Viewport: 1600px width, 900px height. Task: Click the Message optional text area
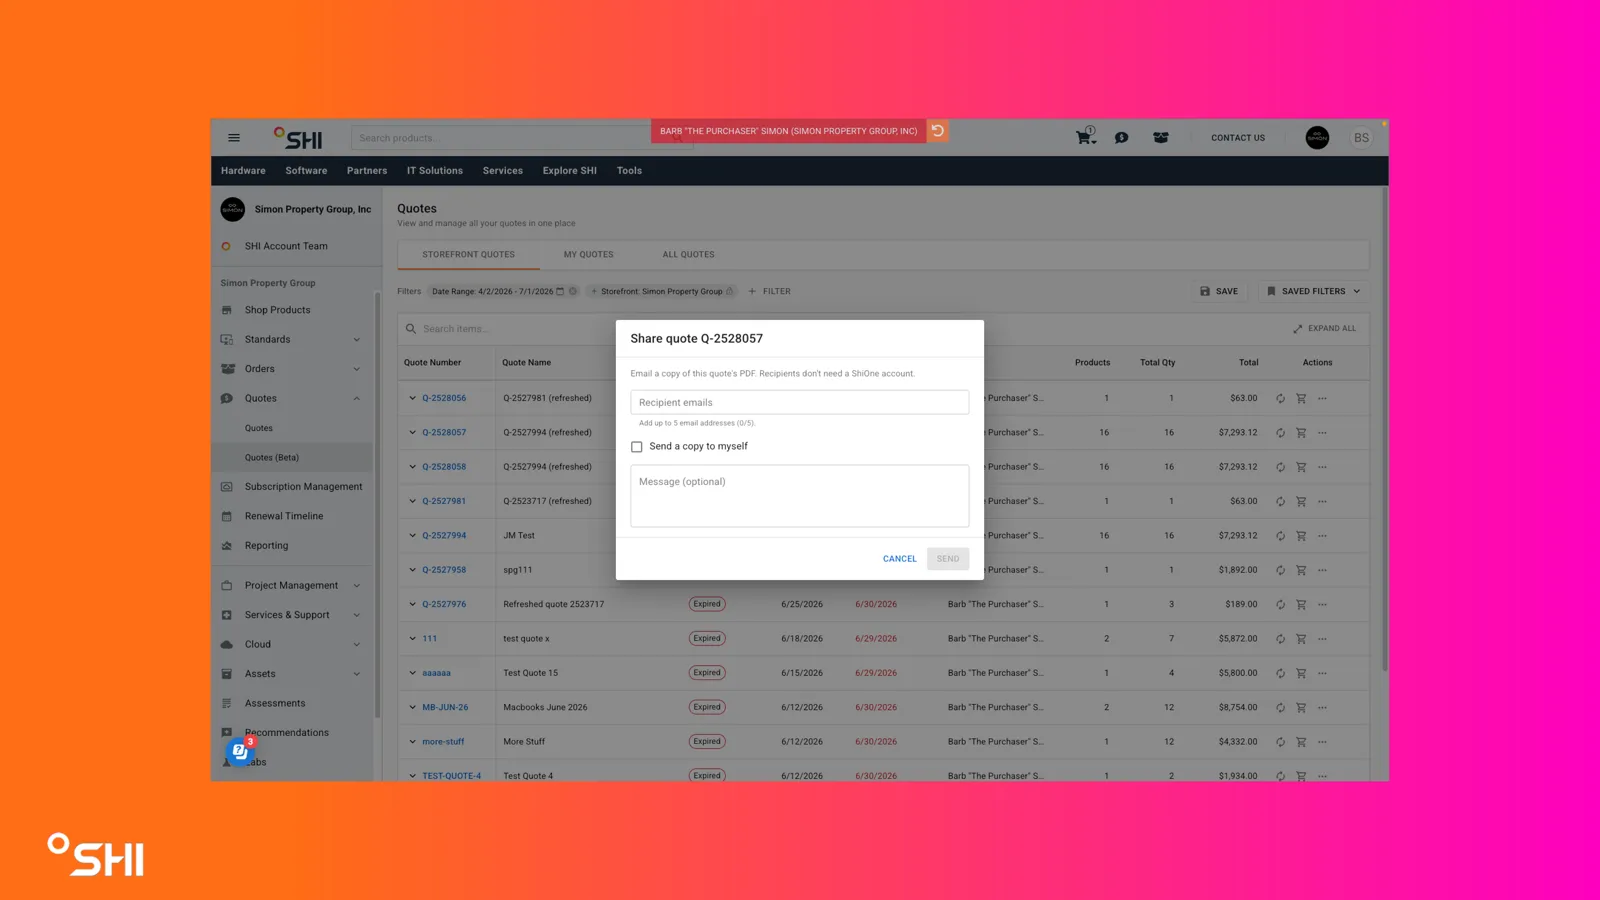coord(800,496)
